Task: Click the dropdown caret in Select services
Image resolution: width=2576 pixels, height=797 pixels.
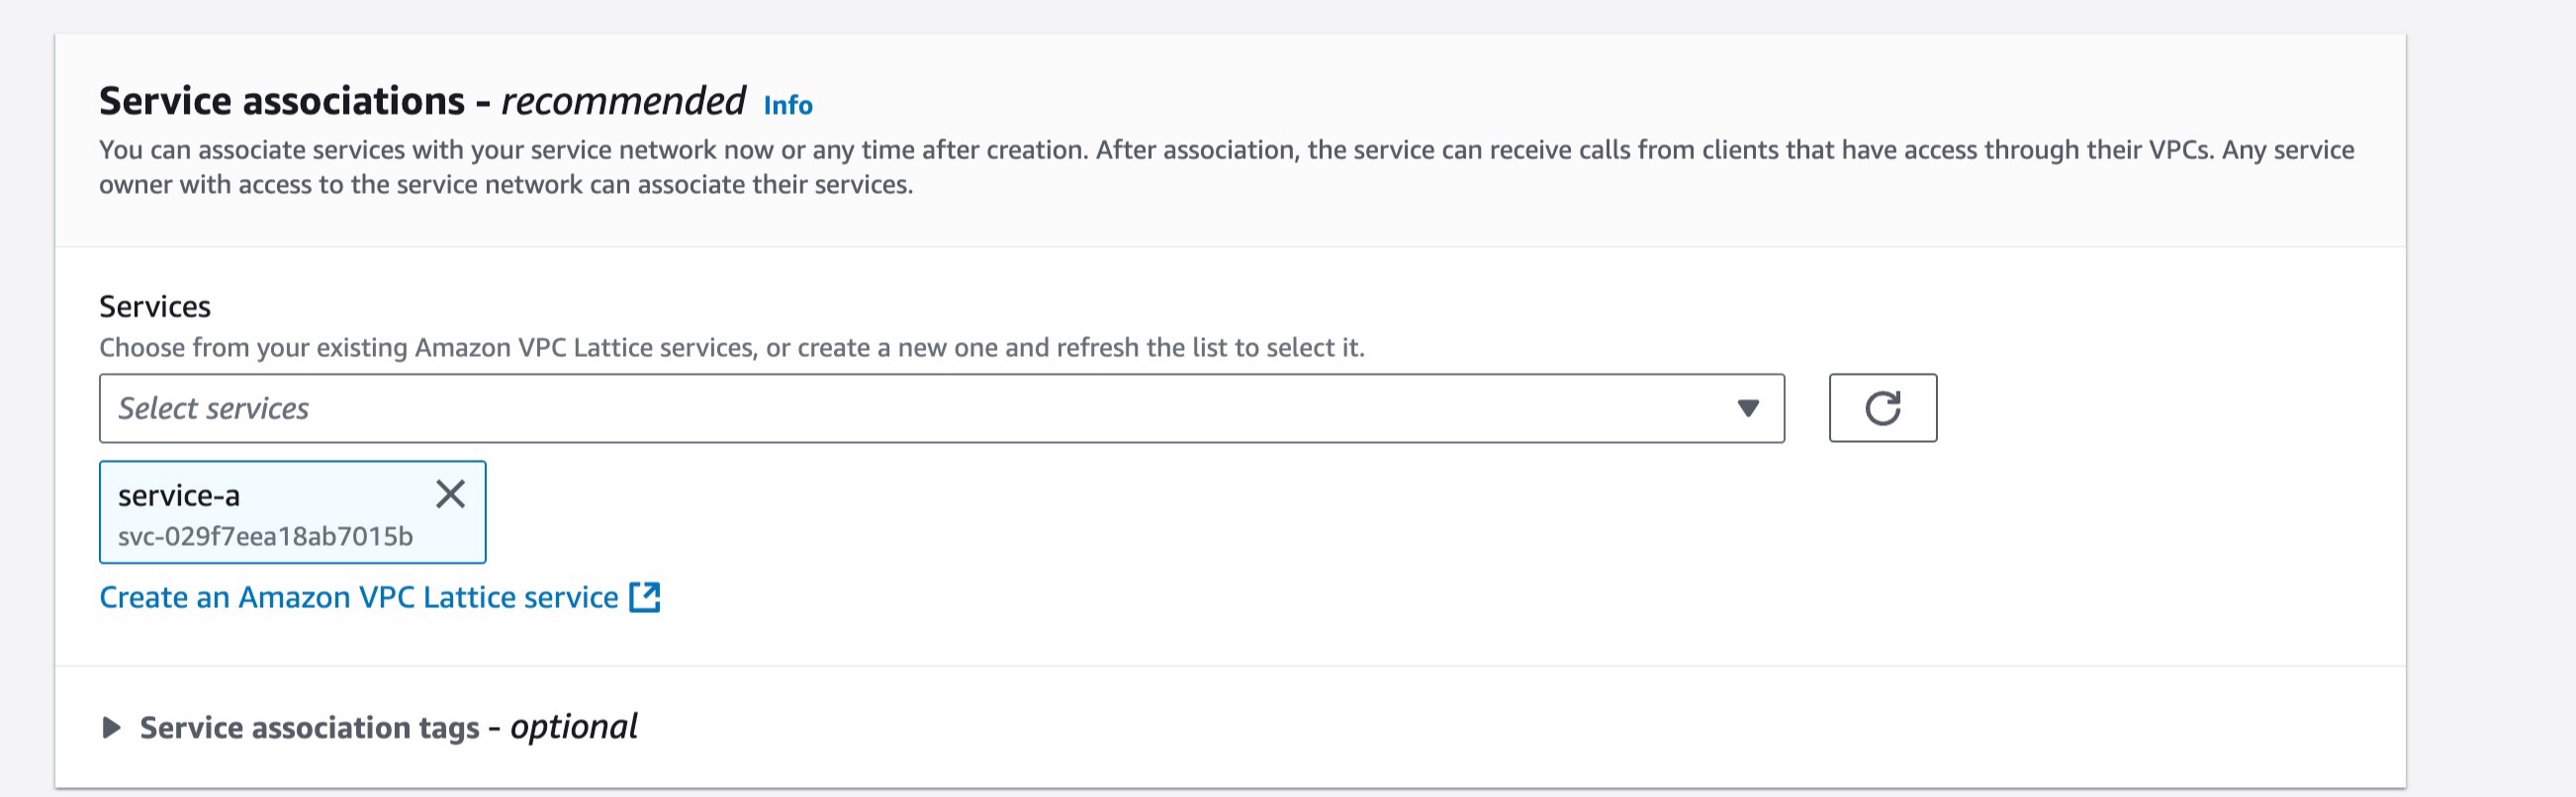Action: pyautogui.click(x=1747, y=408)
